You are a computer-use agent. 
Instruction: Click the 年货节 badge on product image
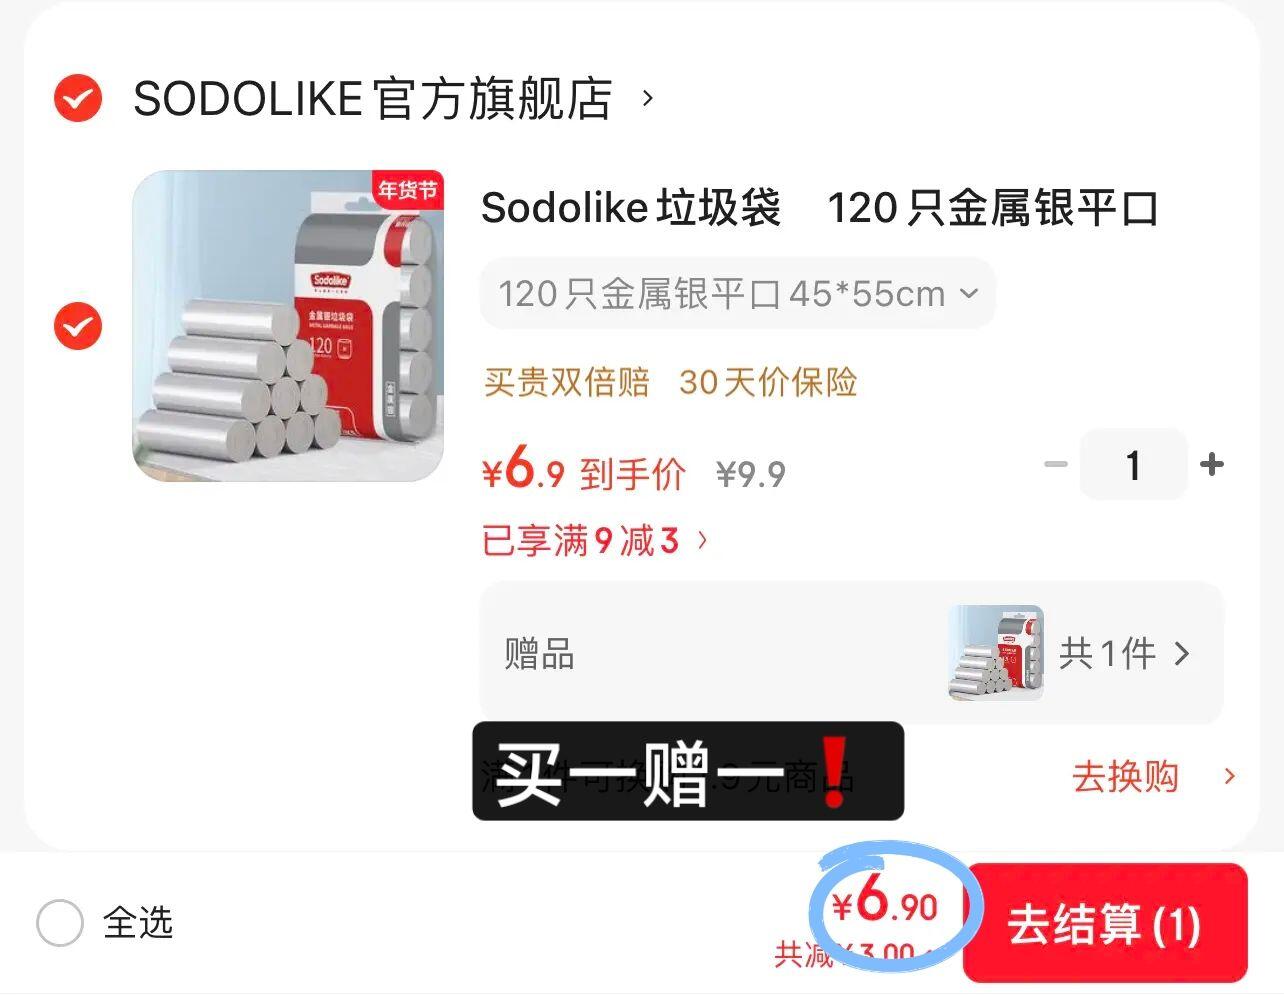(x=407, y=190)
